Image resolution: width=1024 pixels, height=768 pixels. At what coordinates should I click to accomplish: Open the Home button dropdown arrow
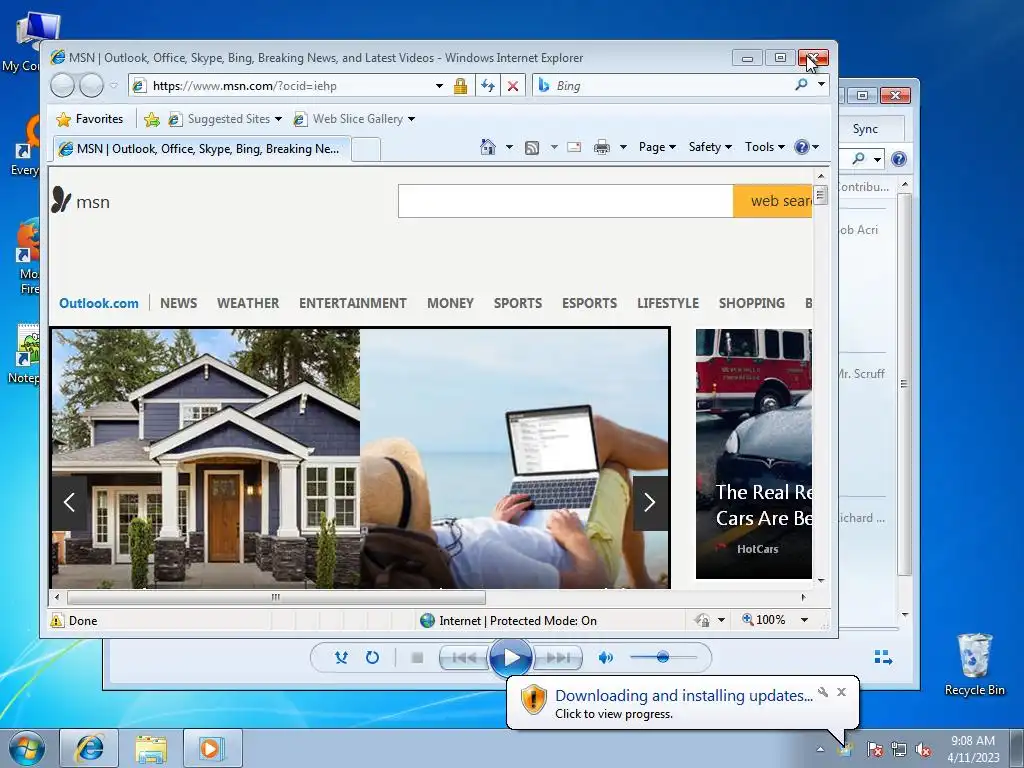(509, 147)
